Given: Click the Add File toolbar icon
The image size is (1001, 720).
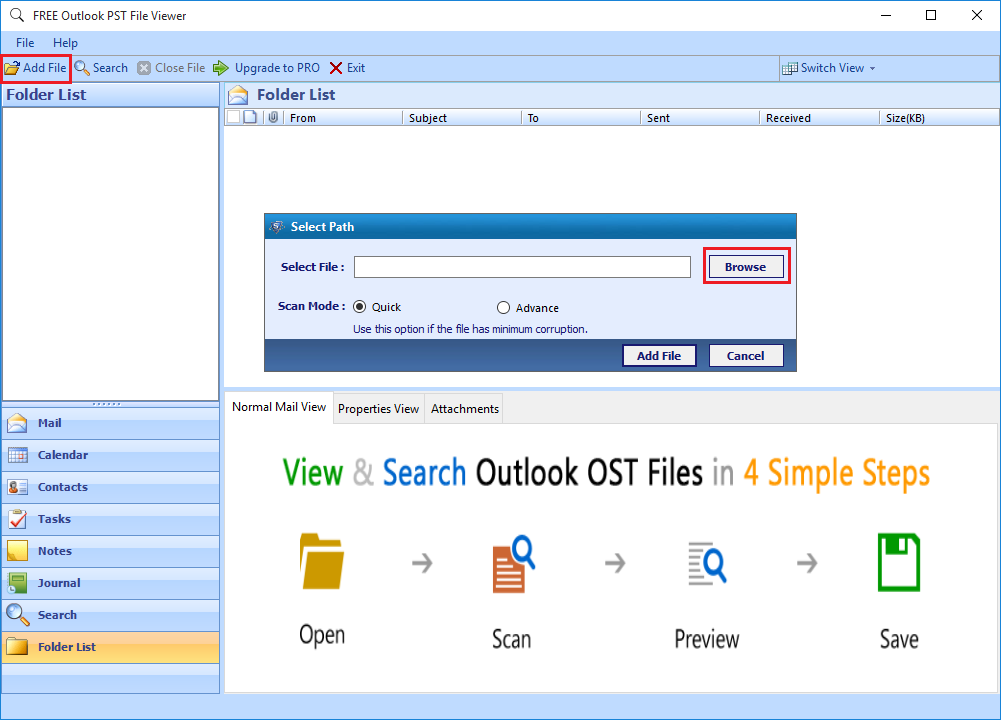Looking at the screenshot, I should (x=12, y=68).
